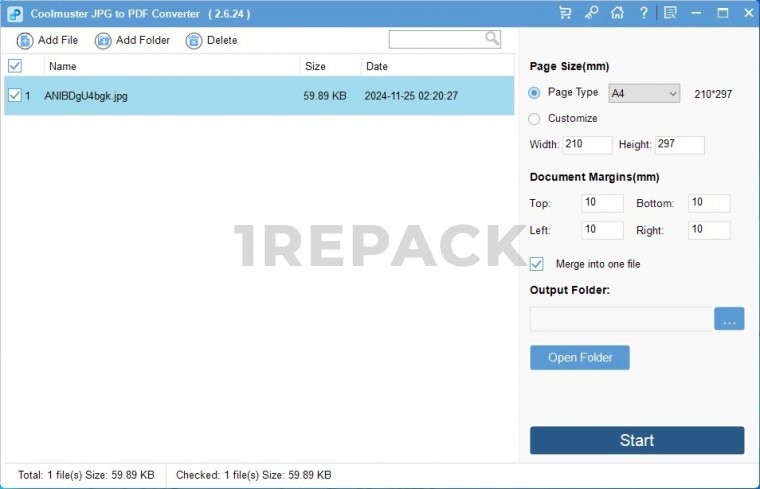Select the Page Type radio button

pyautogui.click(x=534, y=93)
